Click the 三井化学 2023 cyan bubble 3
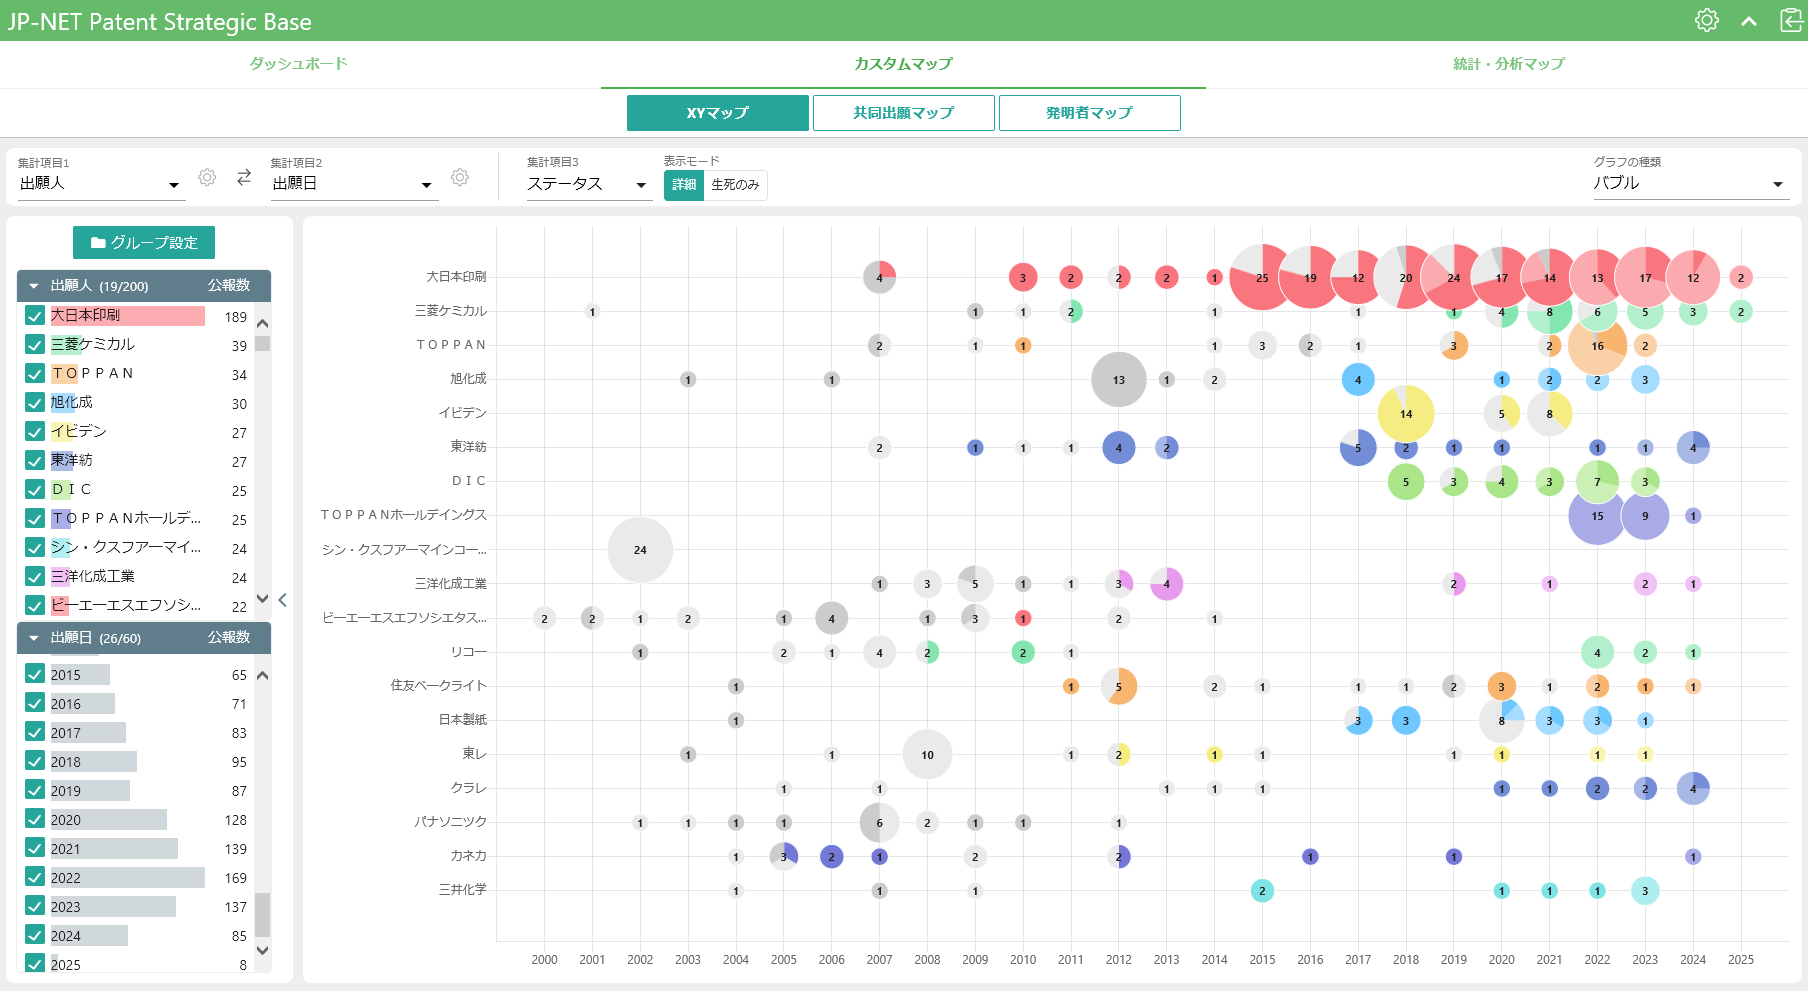Image resolution: width=1808 pixels, height=991 pixels. pos(1645,890)
